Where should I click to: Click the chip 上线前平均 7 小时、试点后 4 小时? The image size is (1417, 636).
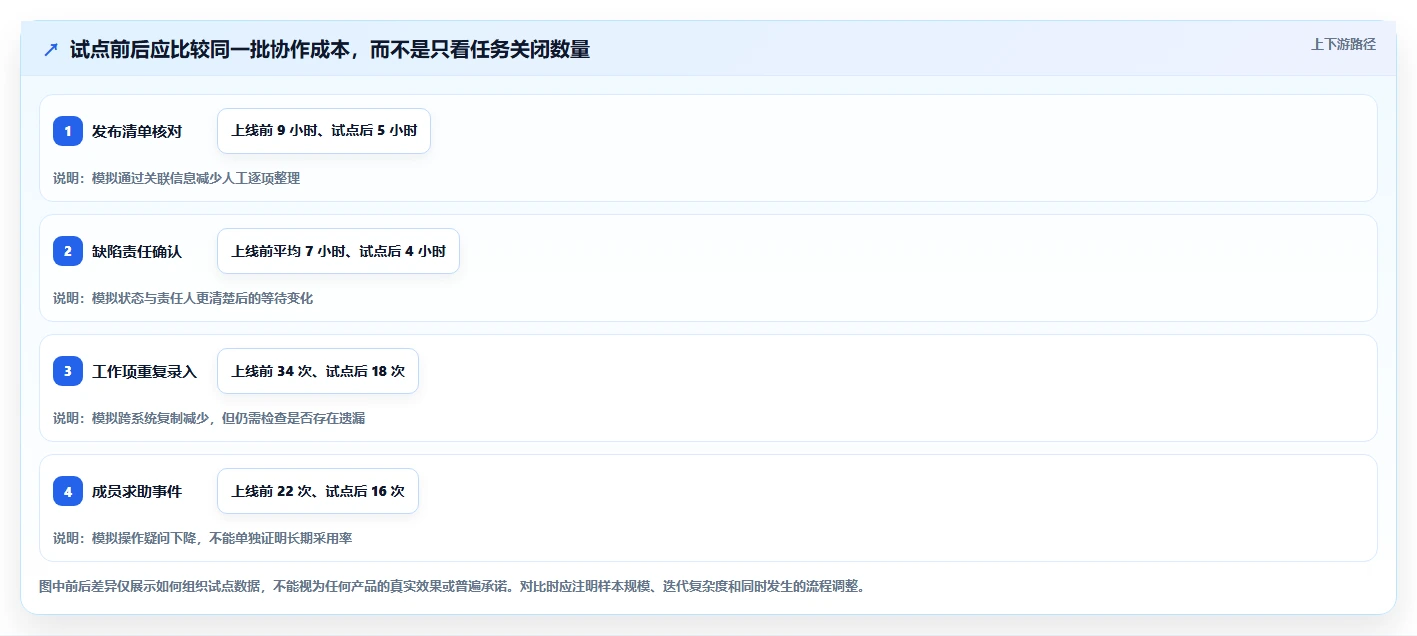point(338,251)
